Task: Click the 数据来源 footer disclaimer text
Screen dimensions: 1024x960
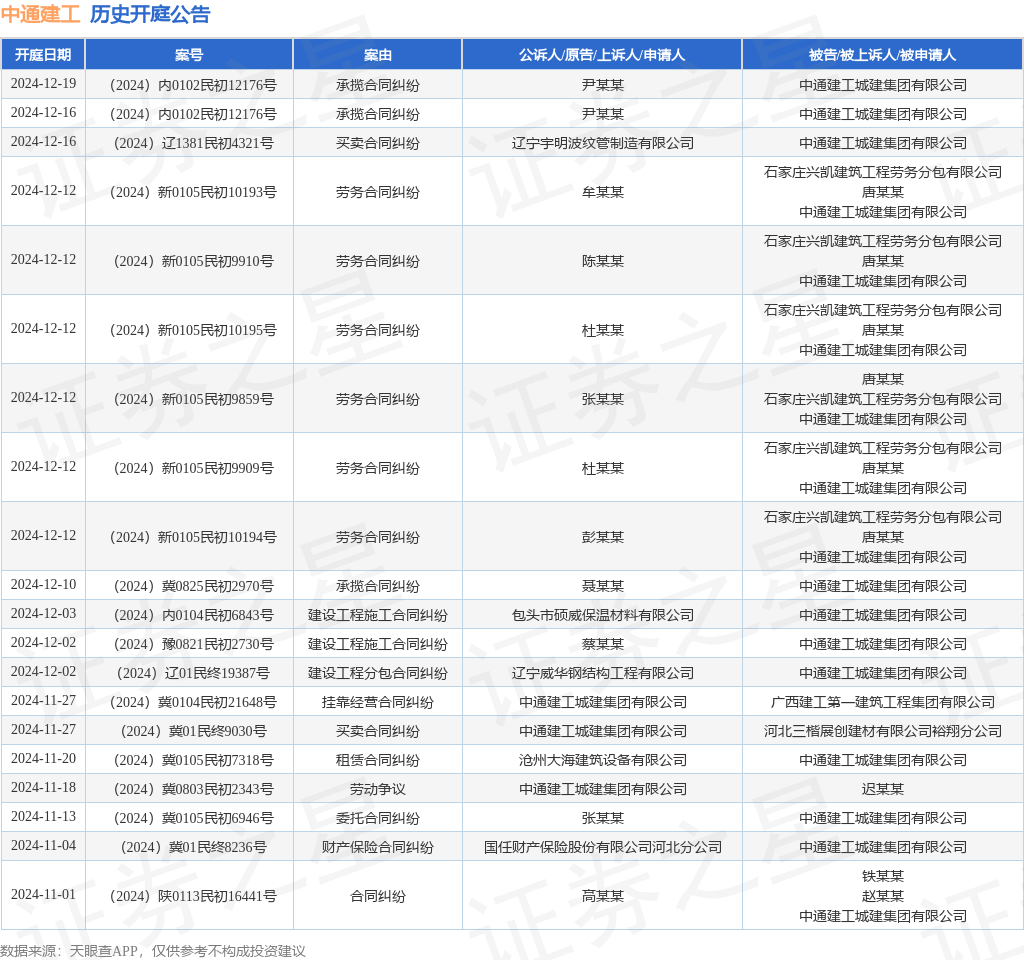Action: 153,951
